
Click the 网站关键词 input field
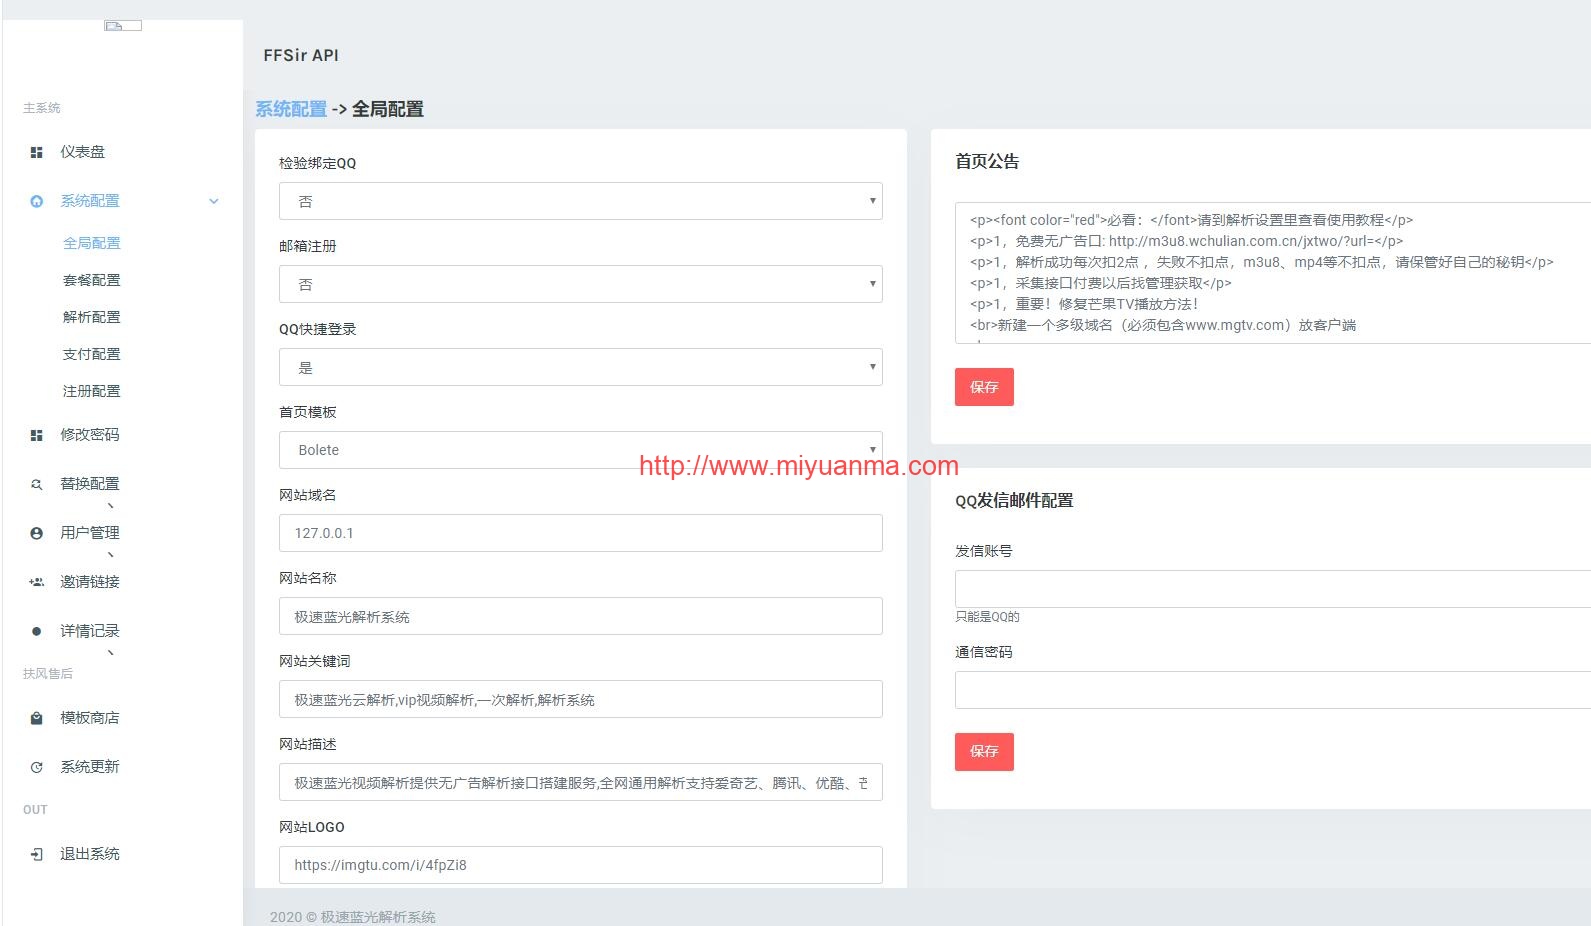pos(581,699)
